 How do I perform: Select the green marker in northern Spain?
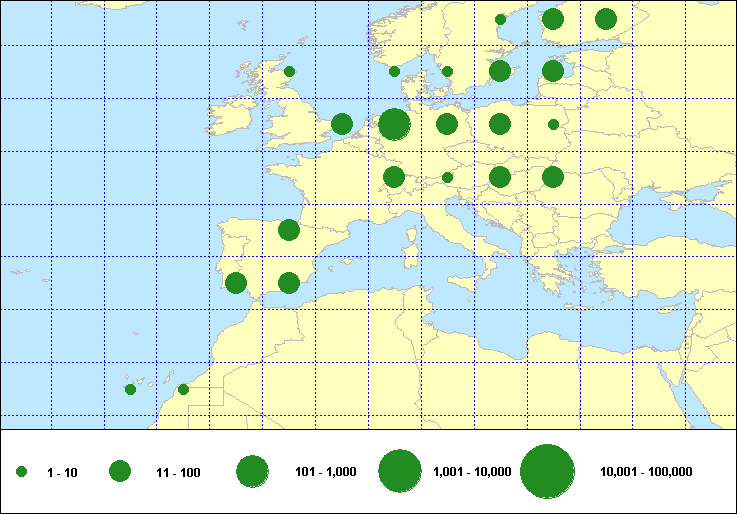click(x=289, y=230)
